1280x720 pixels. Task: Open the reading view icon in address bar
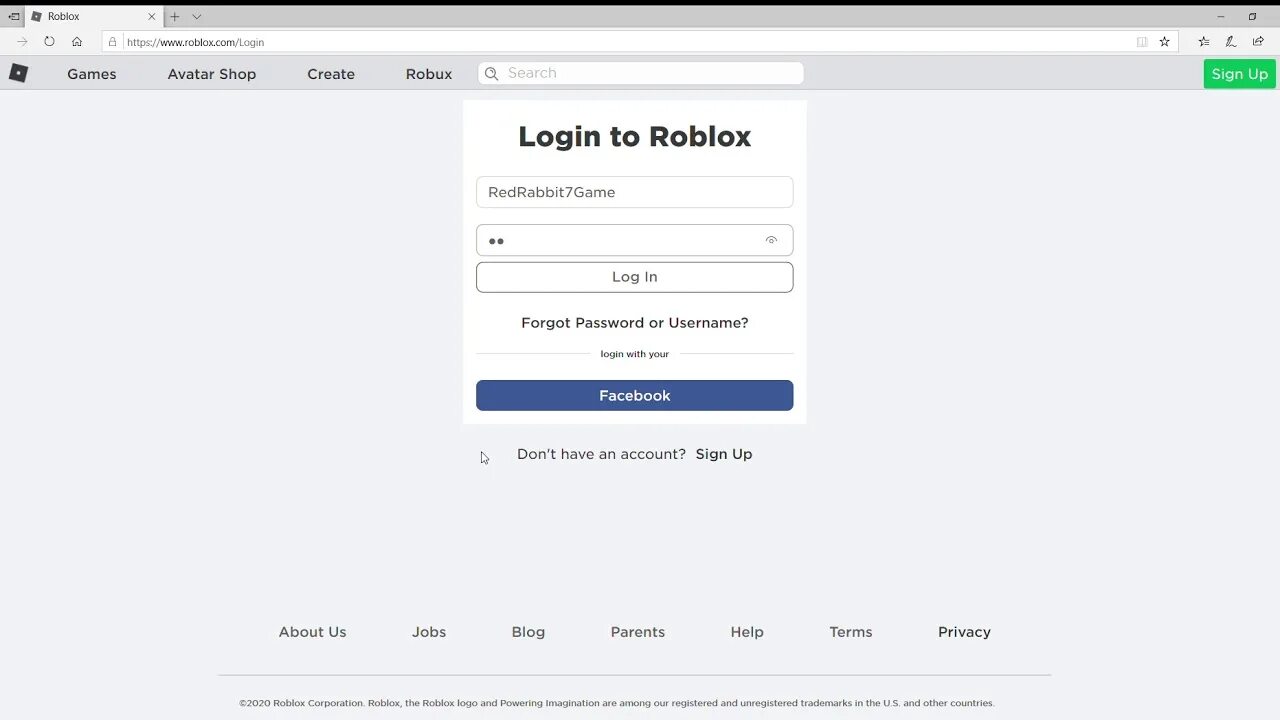(1142, 42)
